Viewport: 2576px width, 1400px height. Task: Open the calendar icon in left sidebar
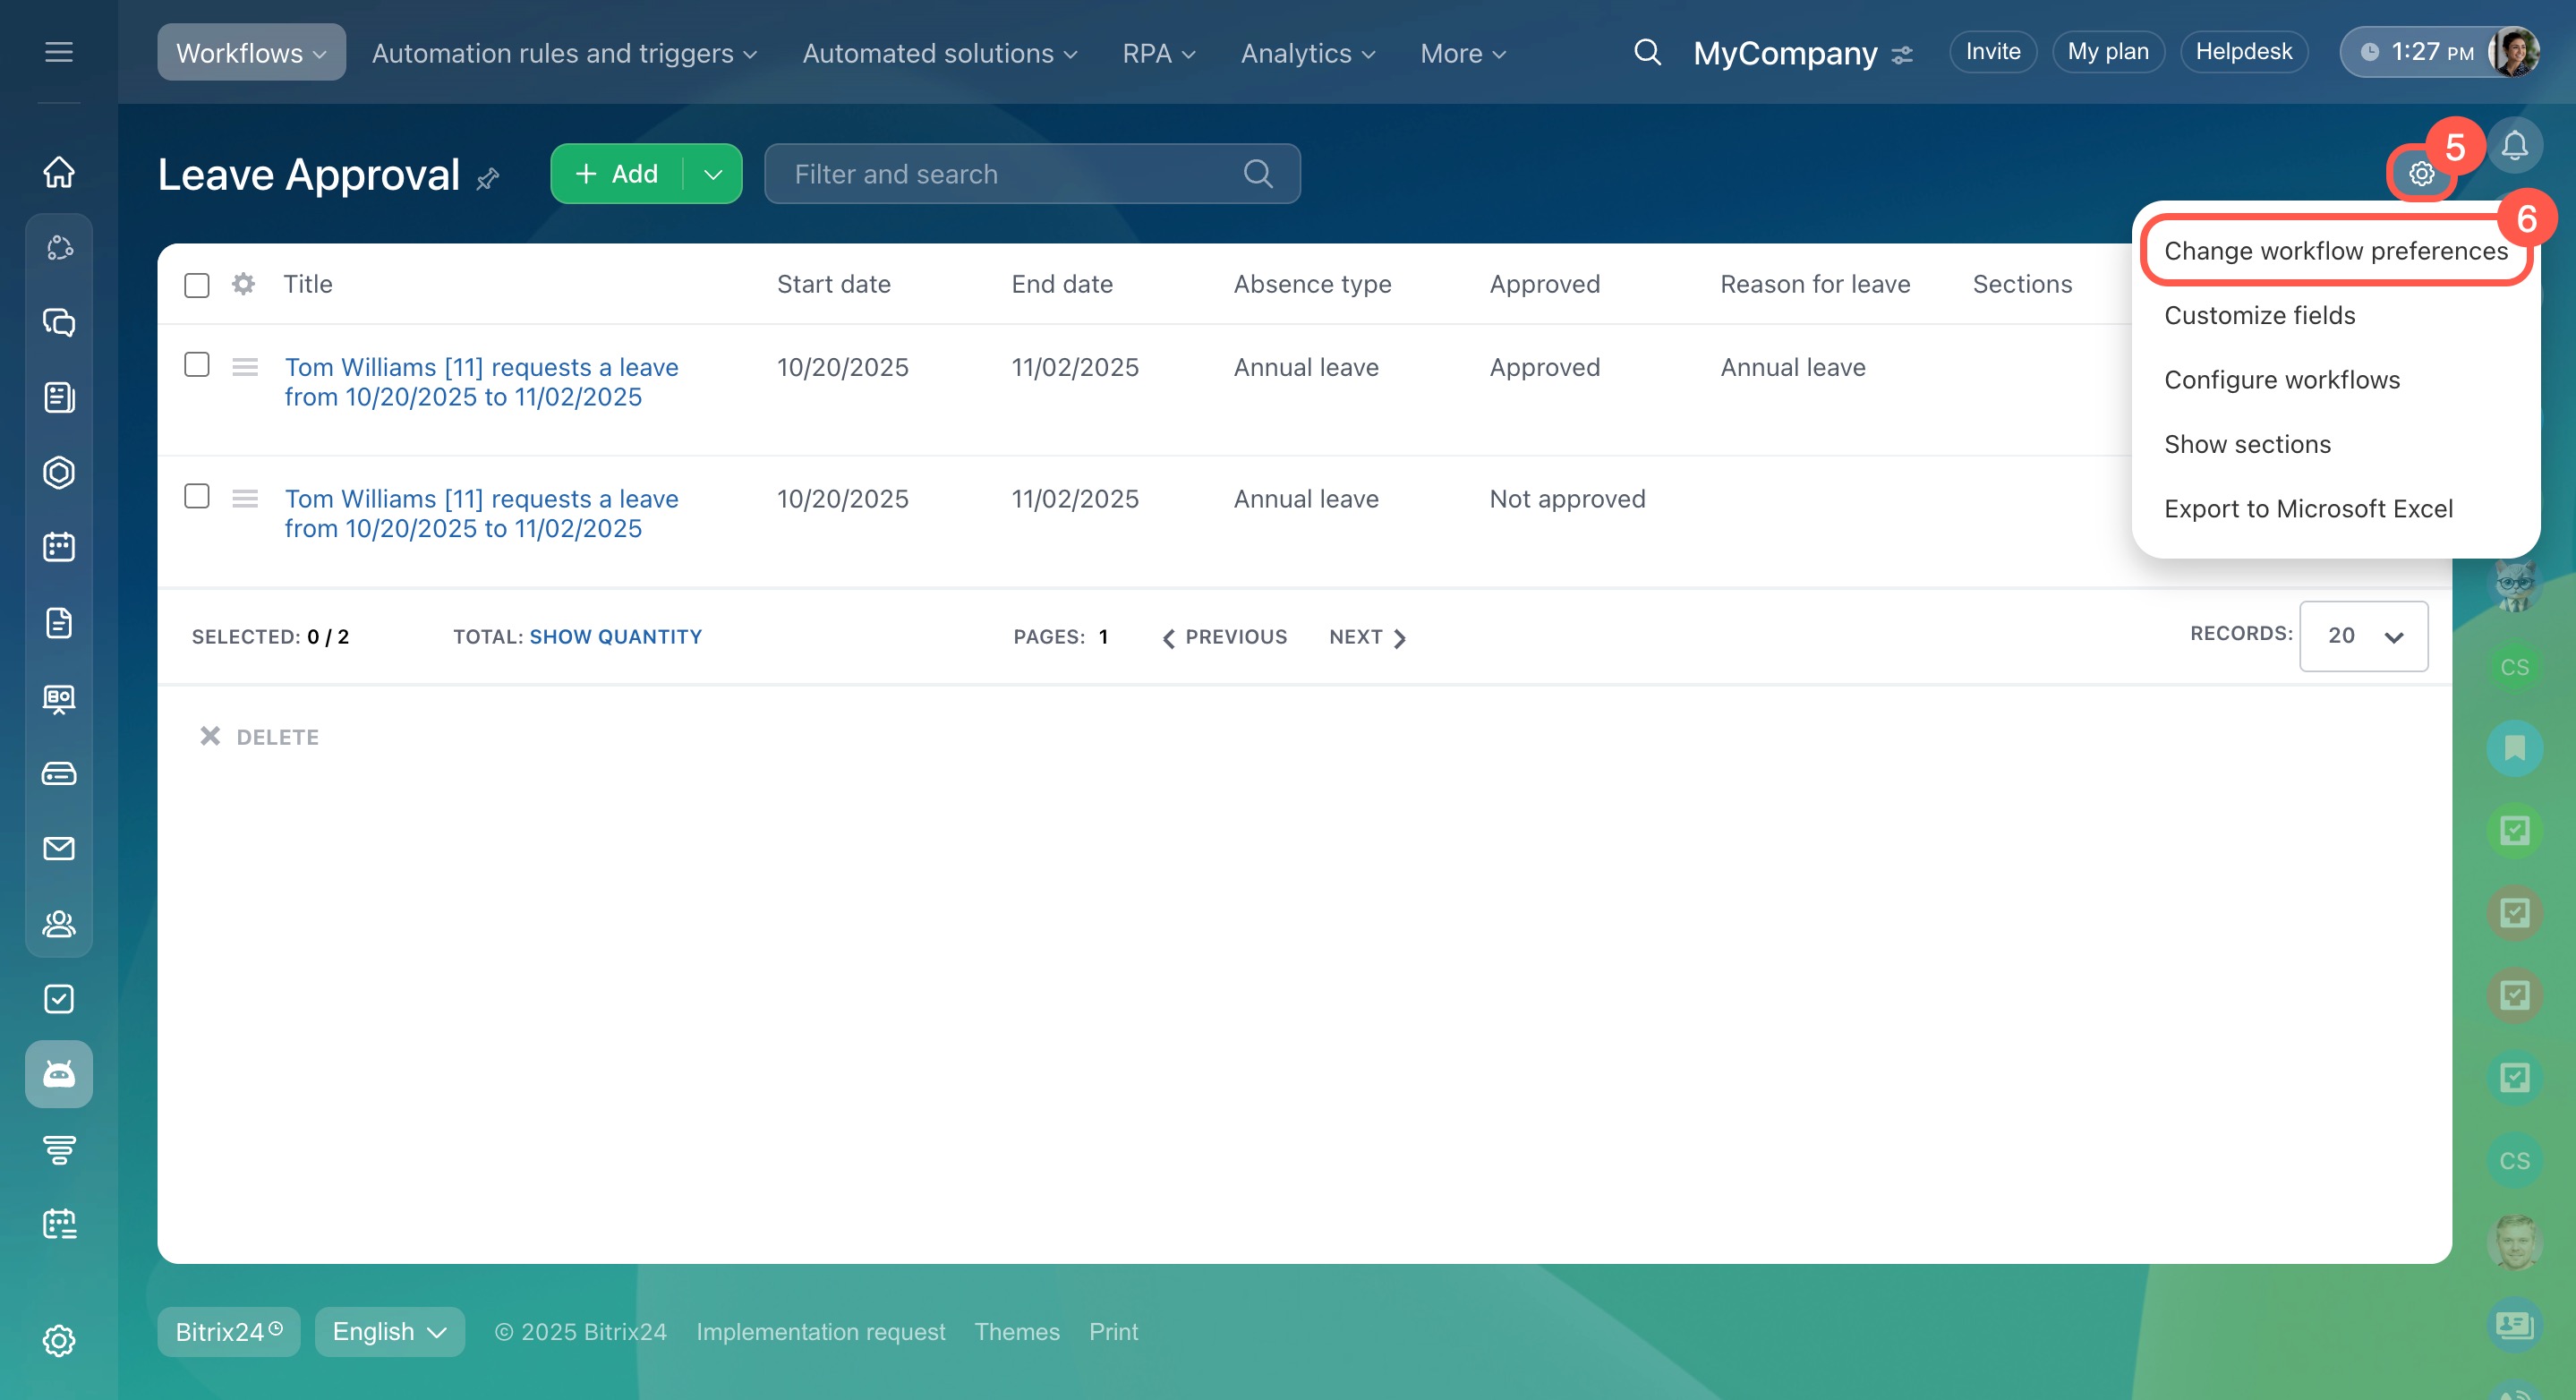(59, 547)
